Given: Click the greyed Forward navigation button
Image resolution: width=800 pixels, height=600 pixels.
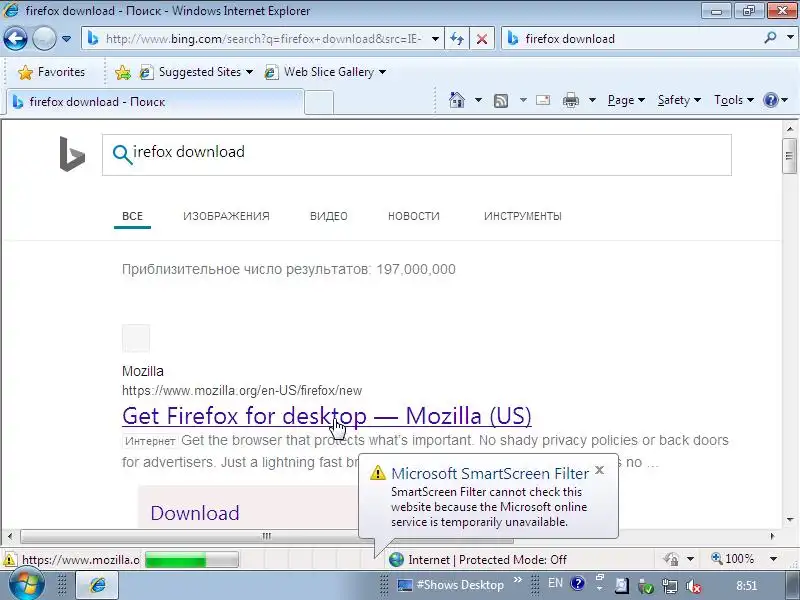Looking at the screenshot, I should [44, 38].
